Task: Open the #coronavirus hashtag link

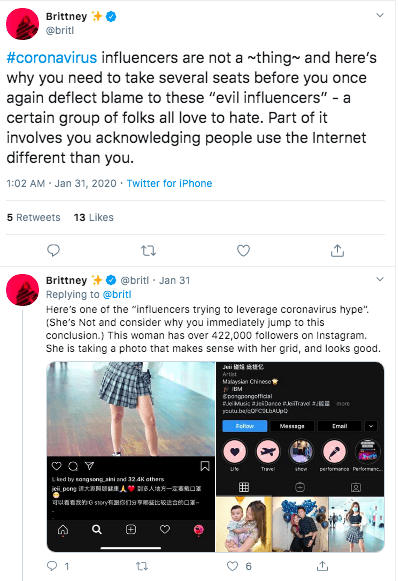Action: tap(52, 58)
